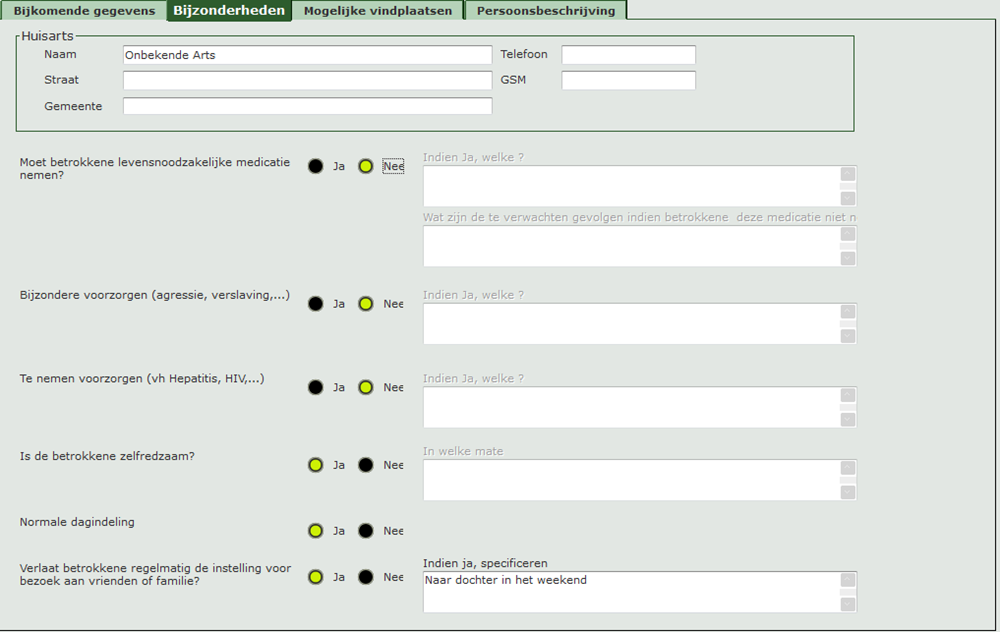This screenshot has height=632, width=1000.
Task: Choose Nee for Normale dagindeling
Action: pos(366,531)
